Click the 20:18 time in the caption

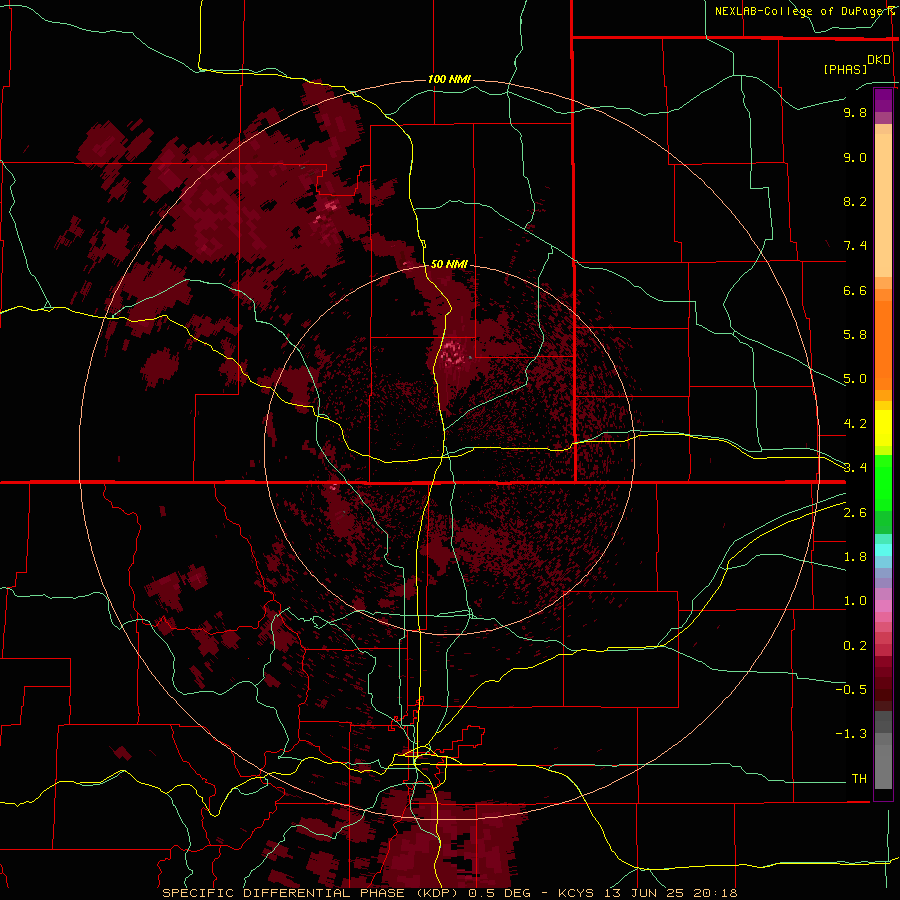pos(716,893)
